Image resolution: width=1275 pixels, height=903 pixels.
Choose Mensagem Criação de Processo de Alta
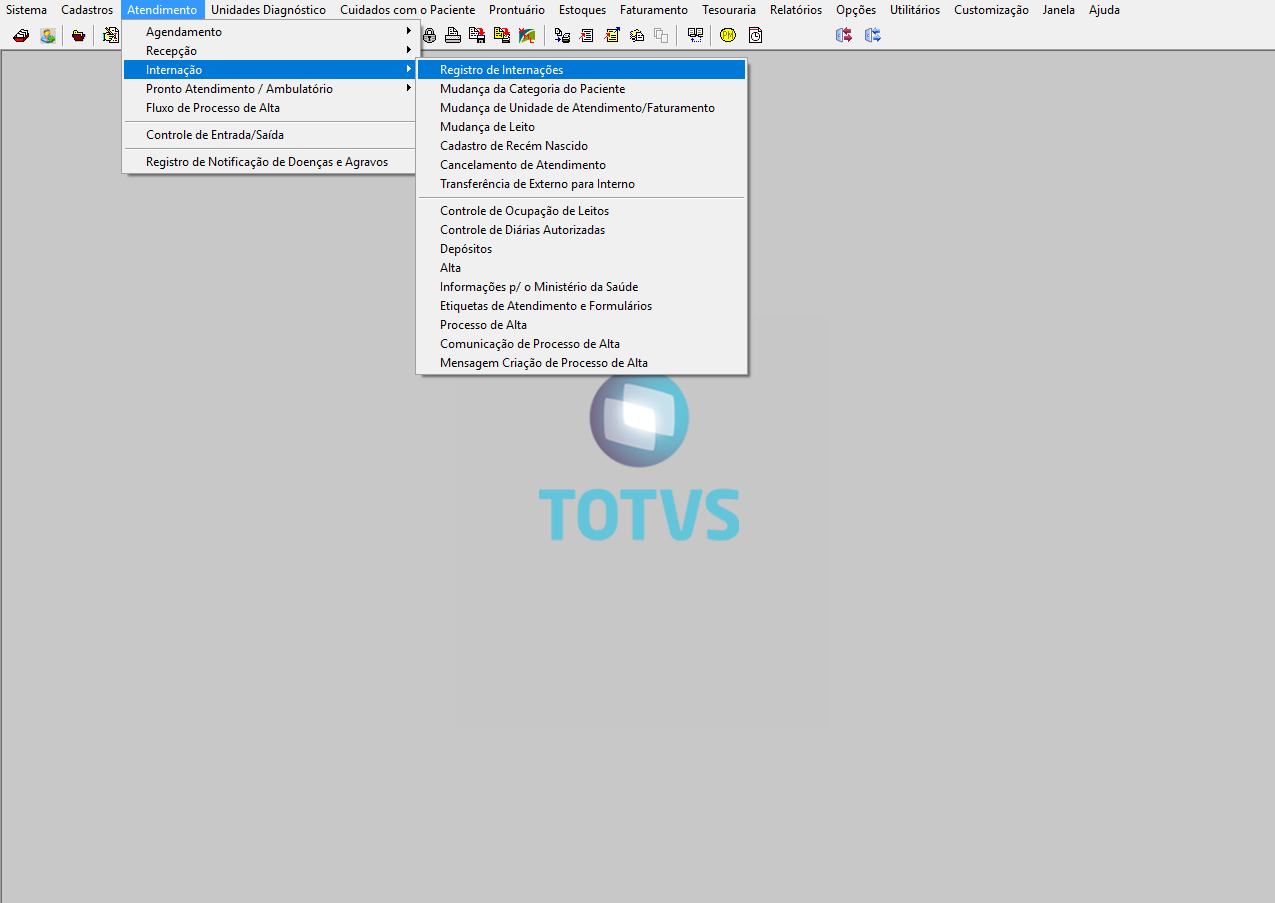tap(581, 363)
